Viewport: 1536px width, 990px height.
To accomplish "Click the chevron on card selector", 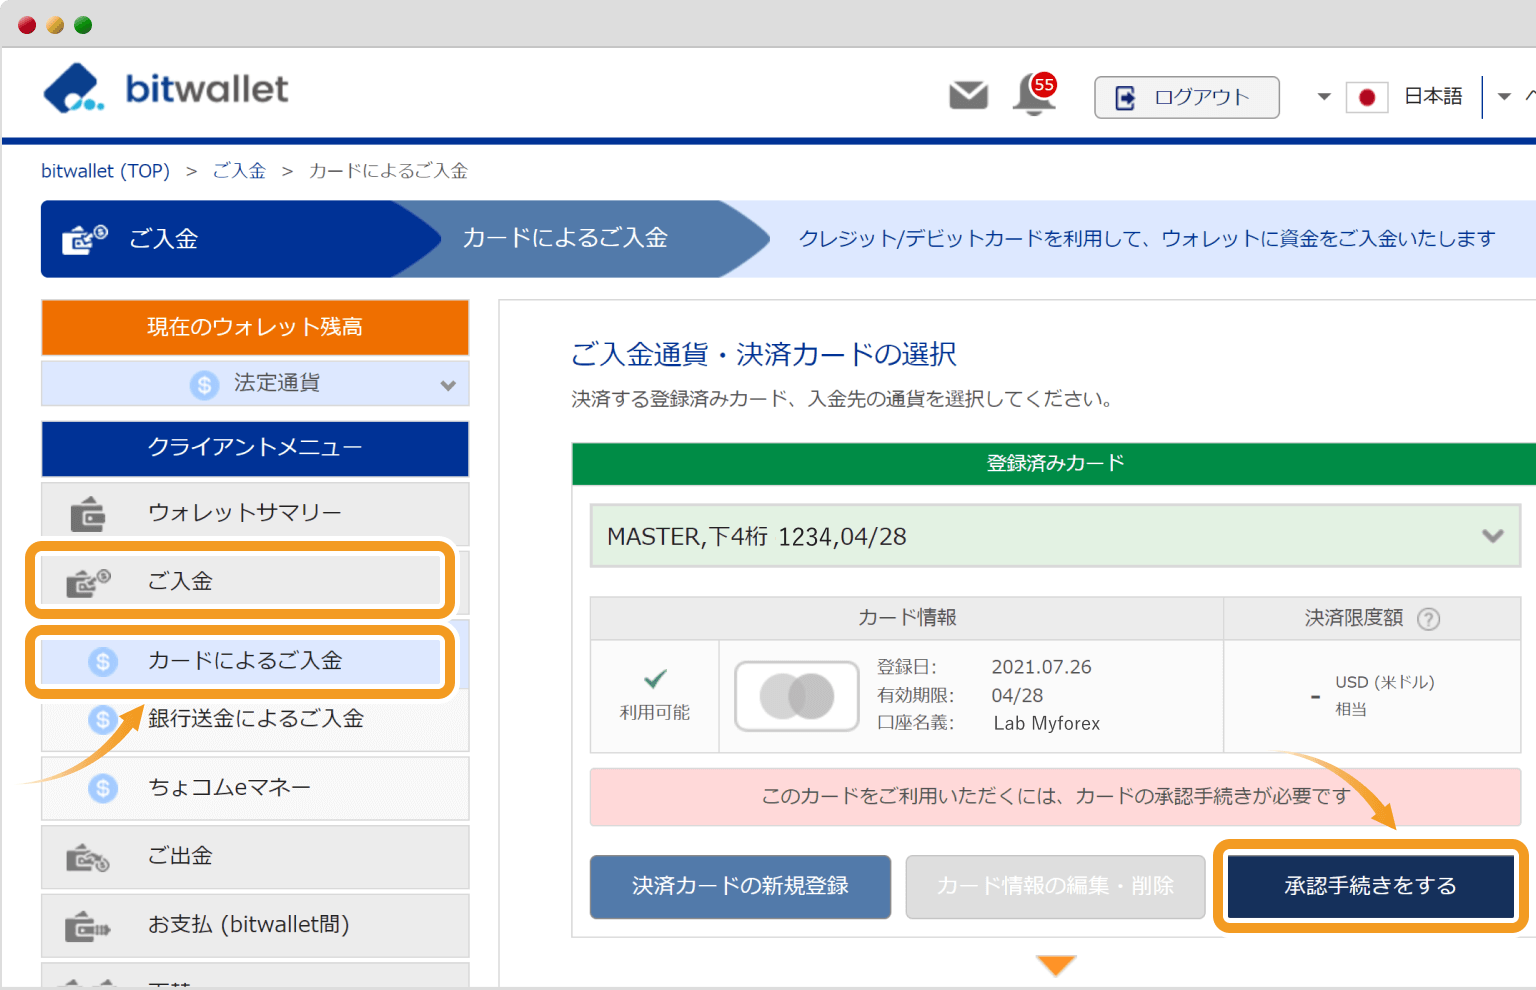I will 1493,536.
